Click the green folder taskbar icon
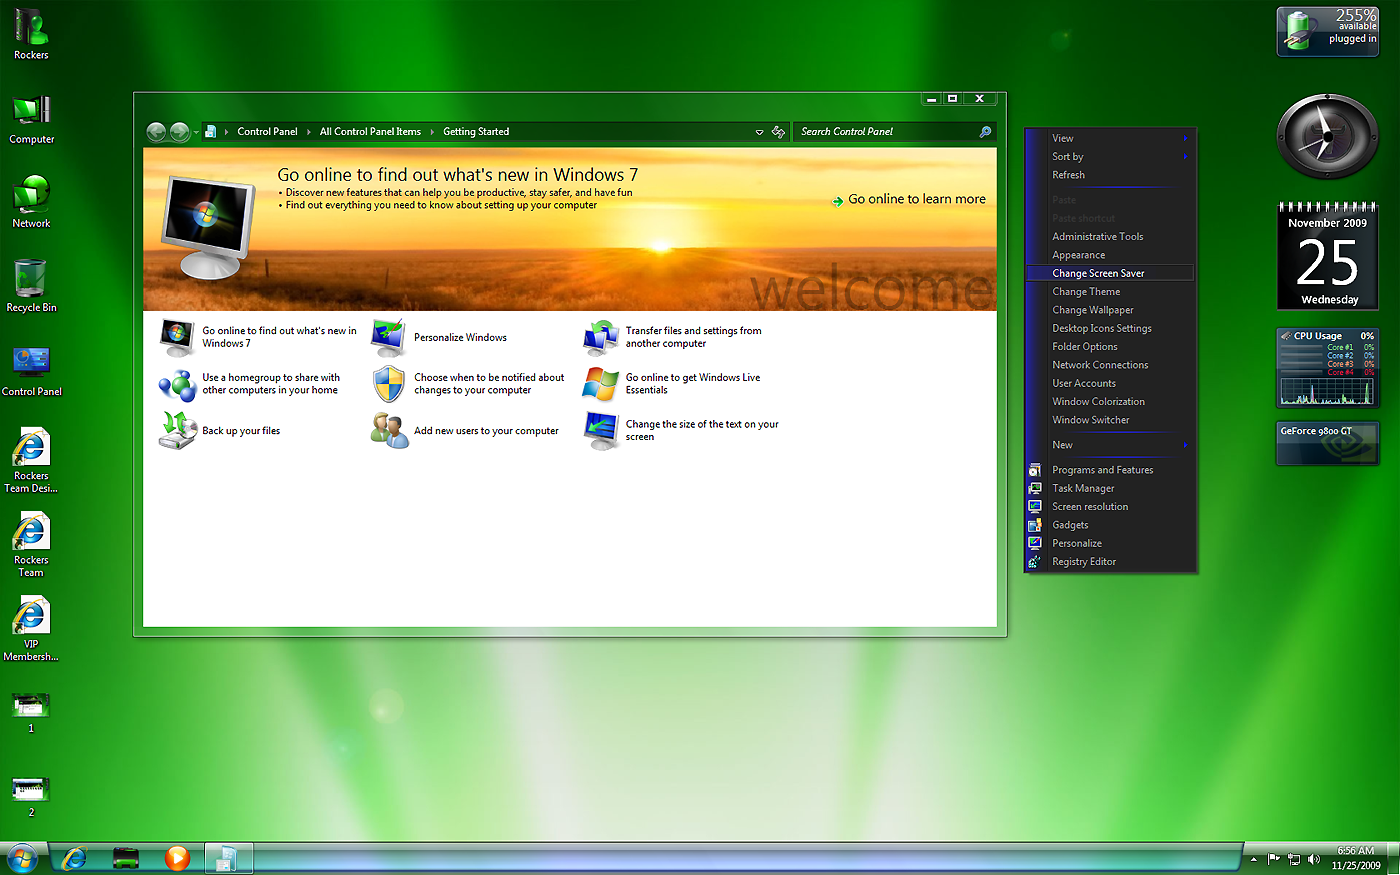 pyautogui.click(x=126, y=858)
